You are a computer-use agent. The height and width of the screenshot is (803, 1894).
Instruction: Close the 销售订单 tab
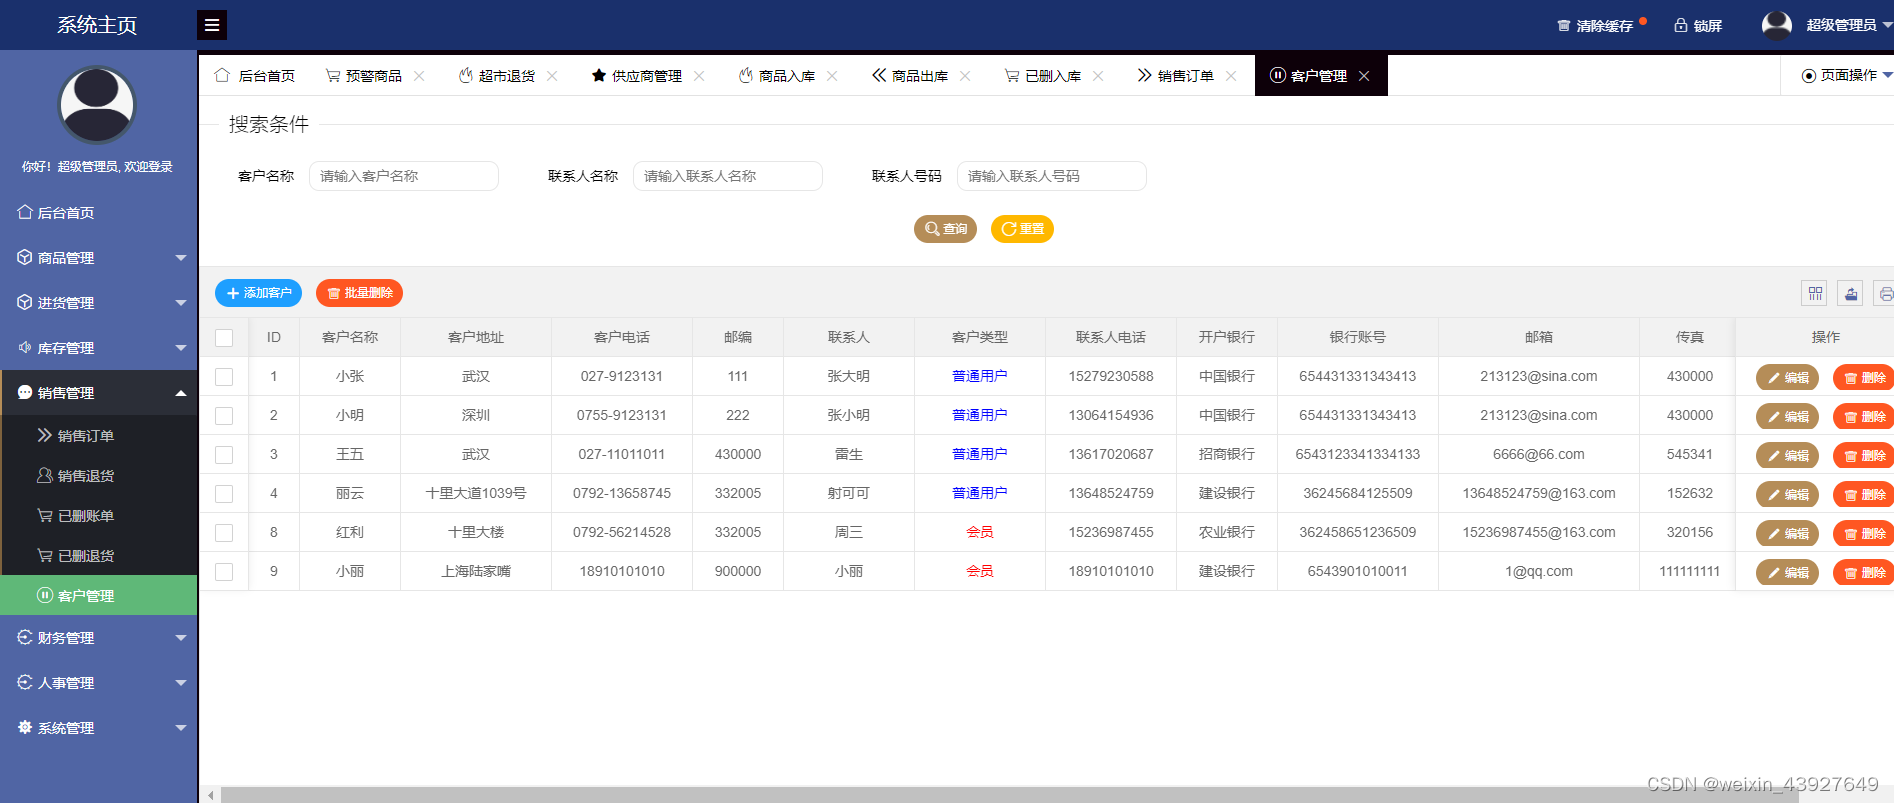pyautogui.click(x=1231, y=76)
